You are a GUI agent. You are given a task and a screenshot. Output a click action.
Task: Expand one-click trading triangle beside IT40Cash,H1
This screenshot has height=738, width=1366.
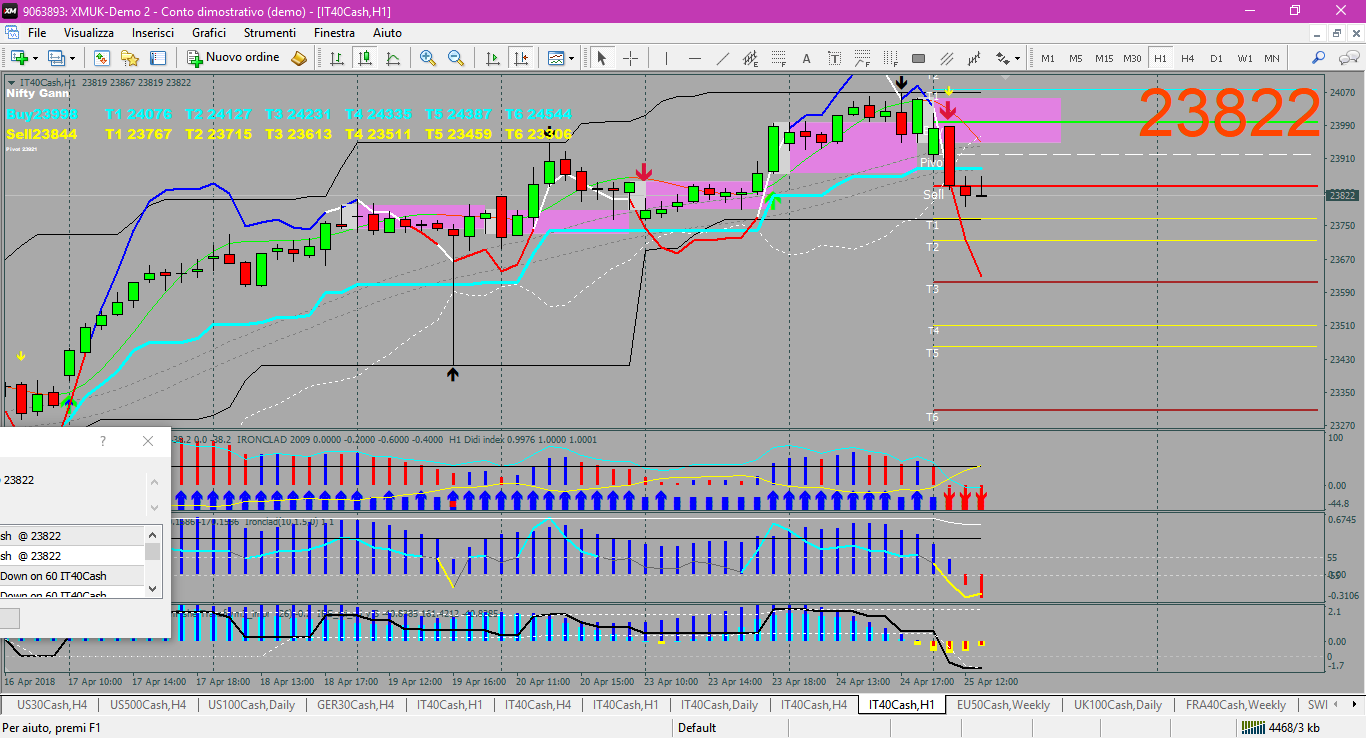pyautogui.click(x=11, y=82)
